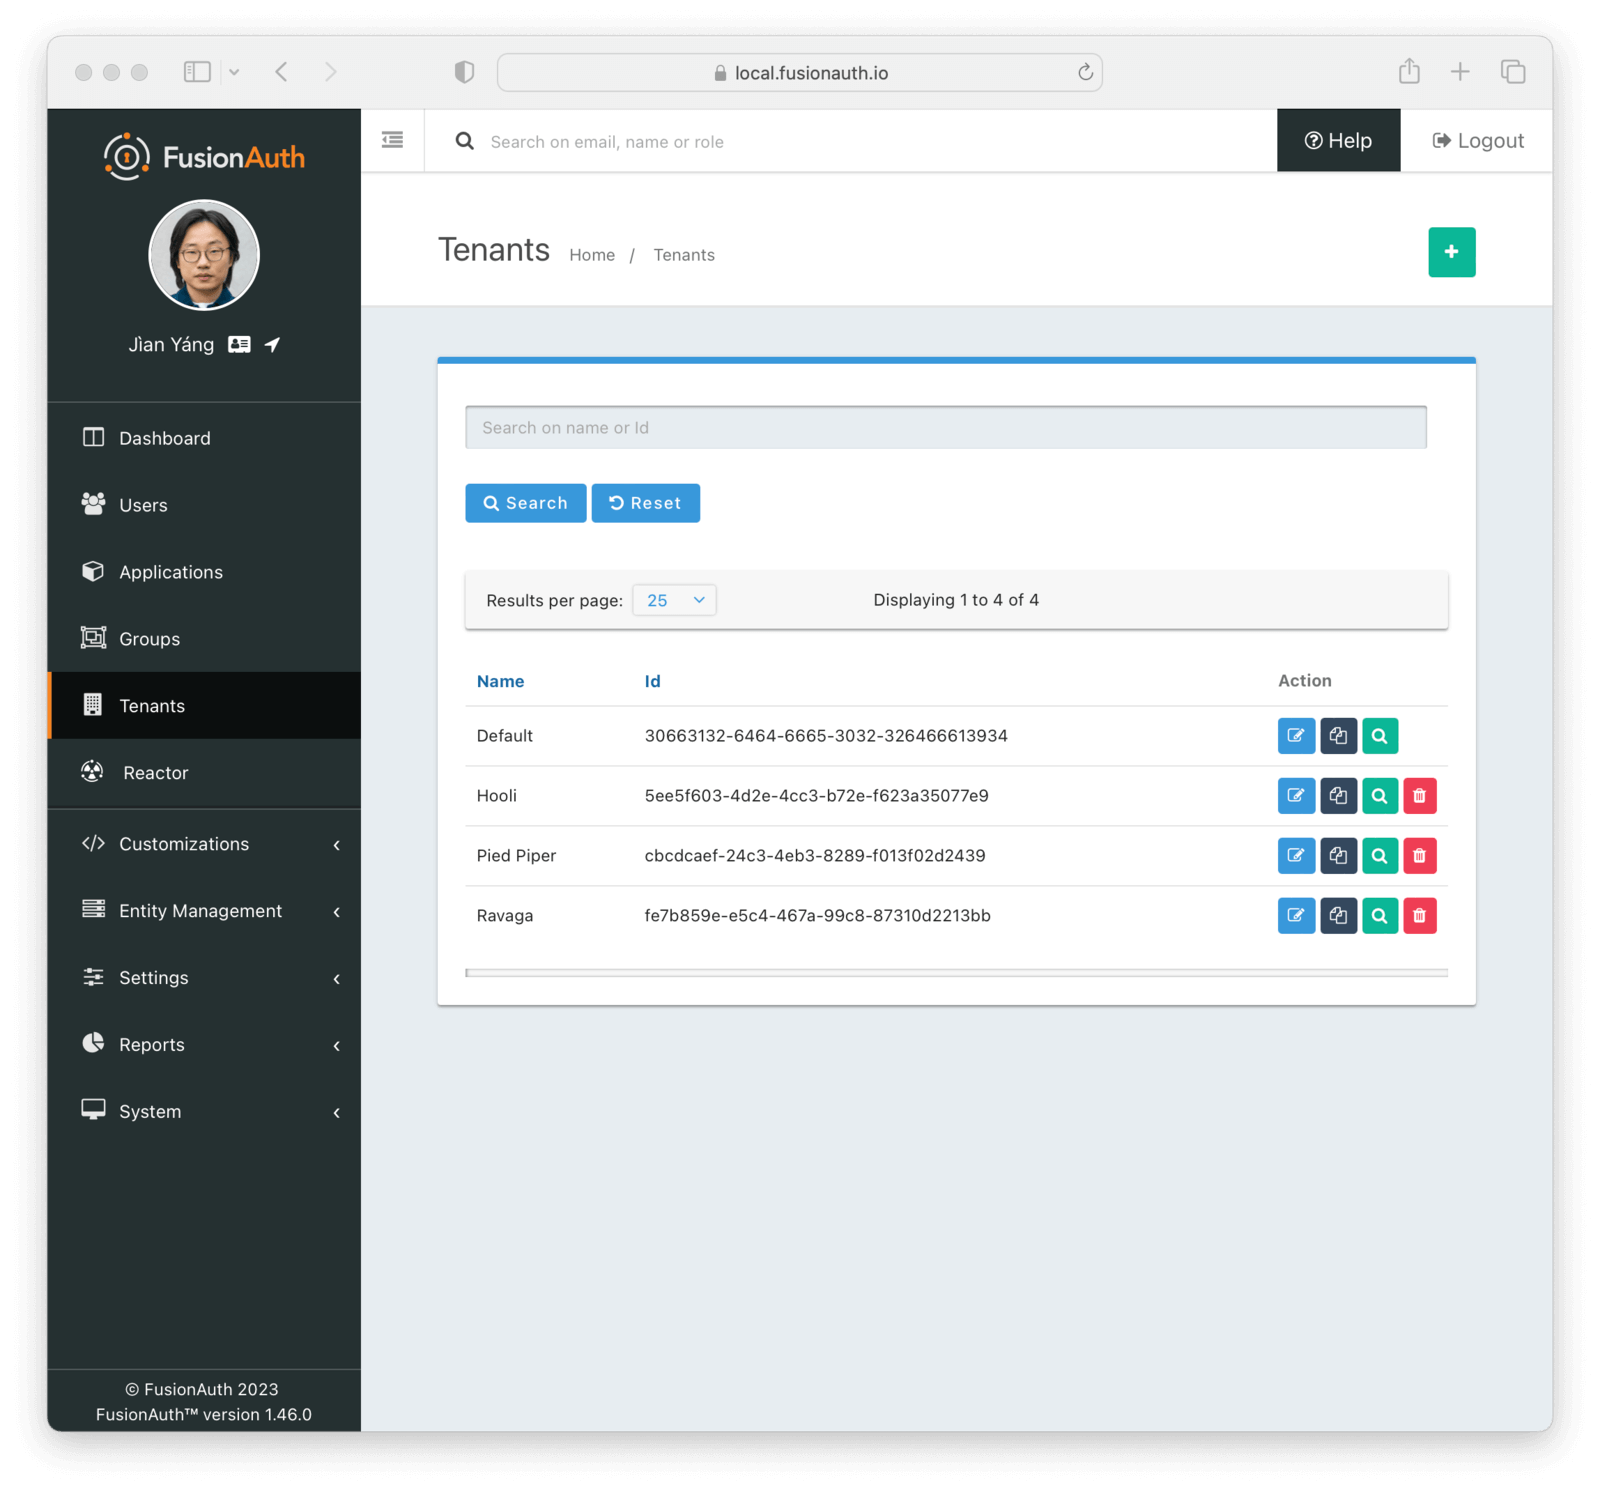Open Groups in the sidebar
Screen dimensions: 1600x1490
tap(204, 639)
